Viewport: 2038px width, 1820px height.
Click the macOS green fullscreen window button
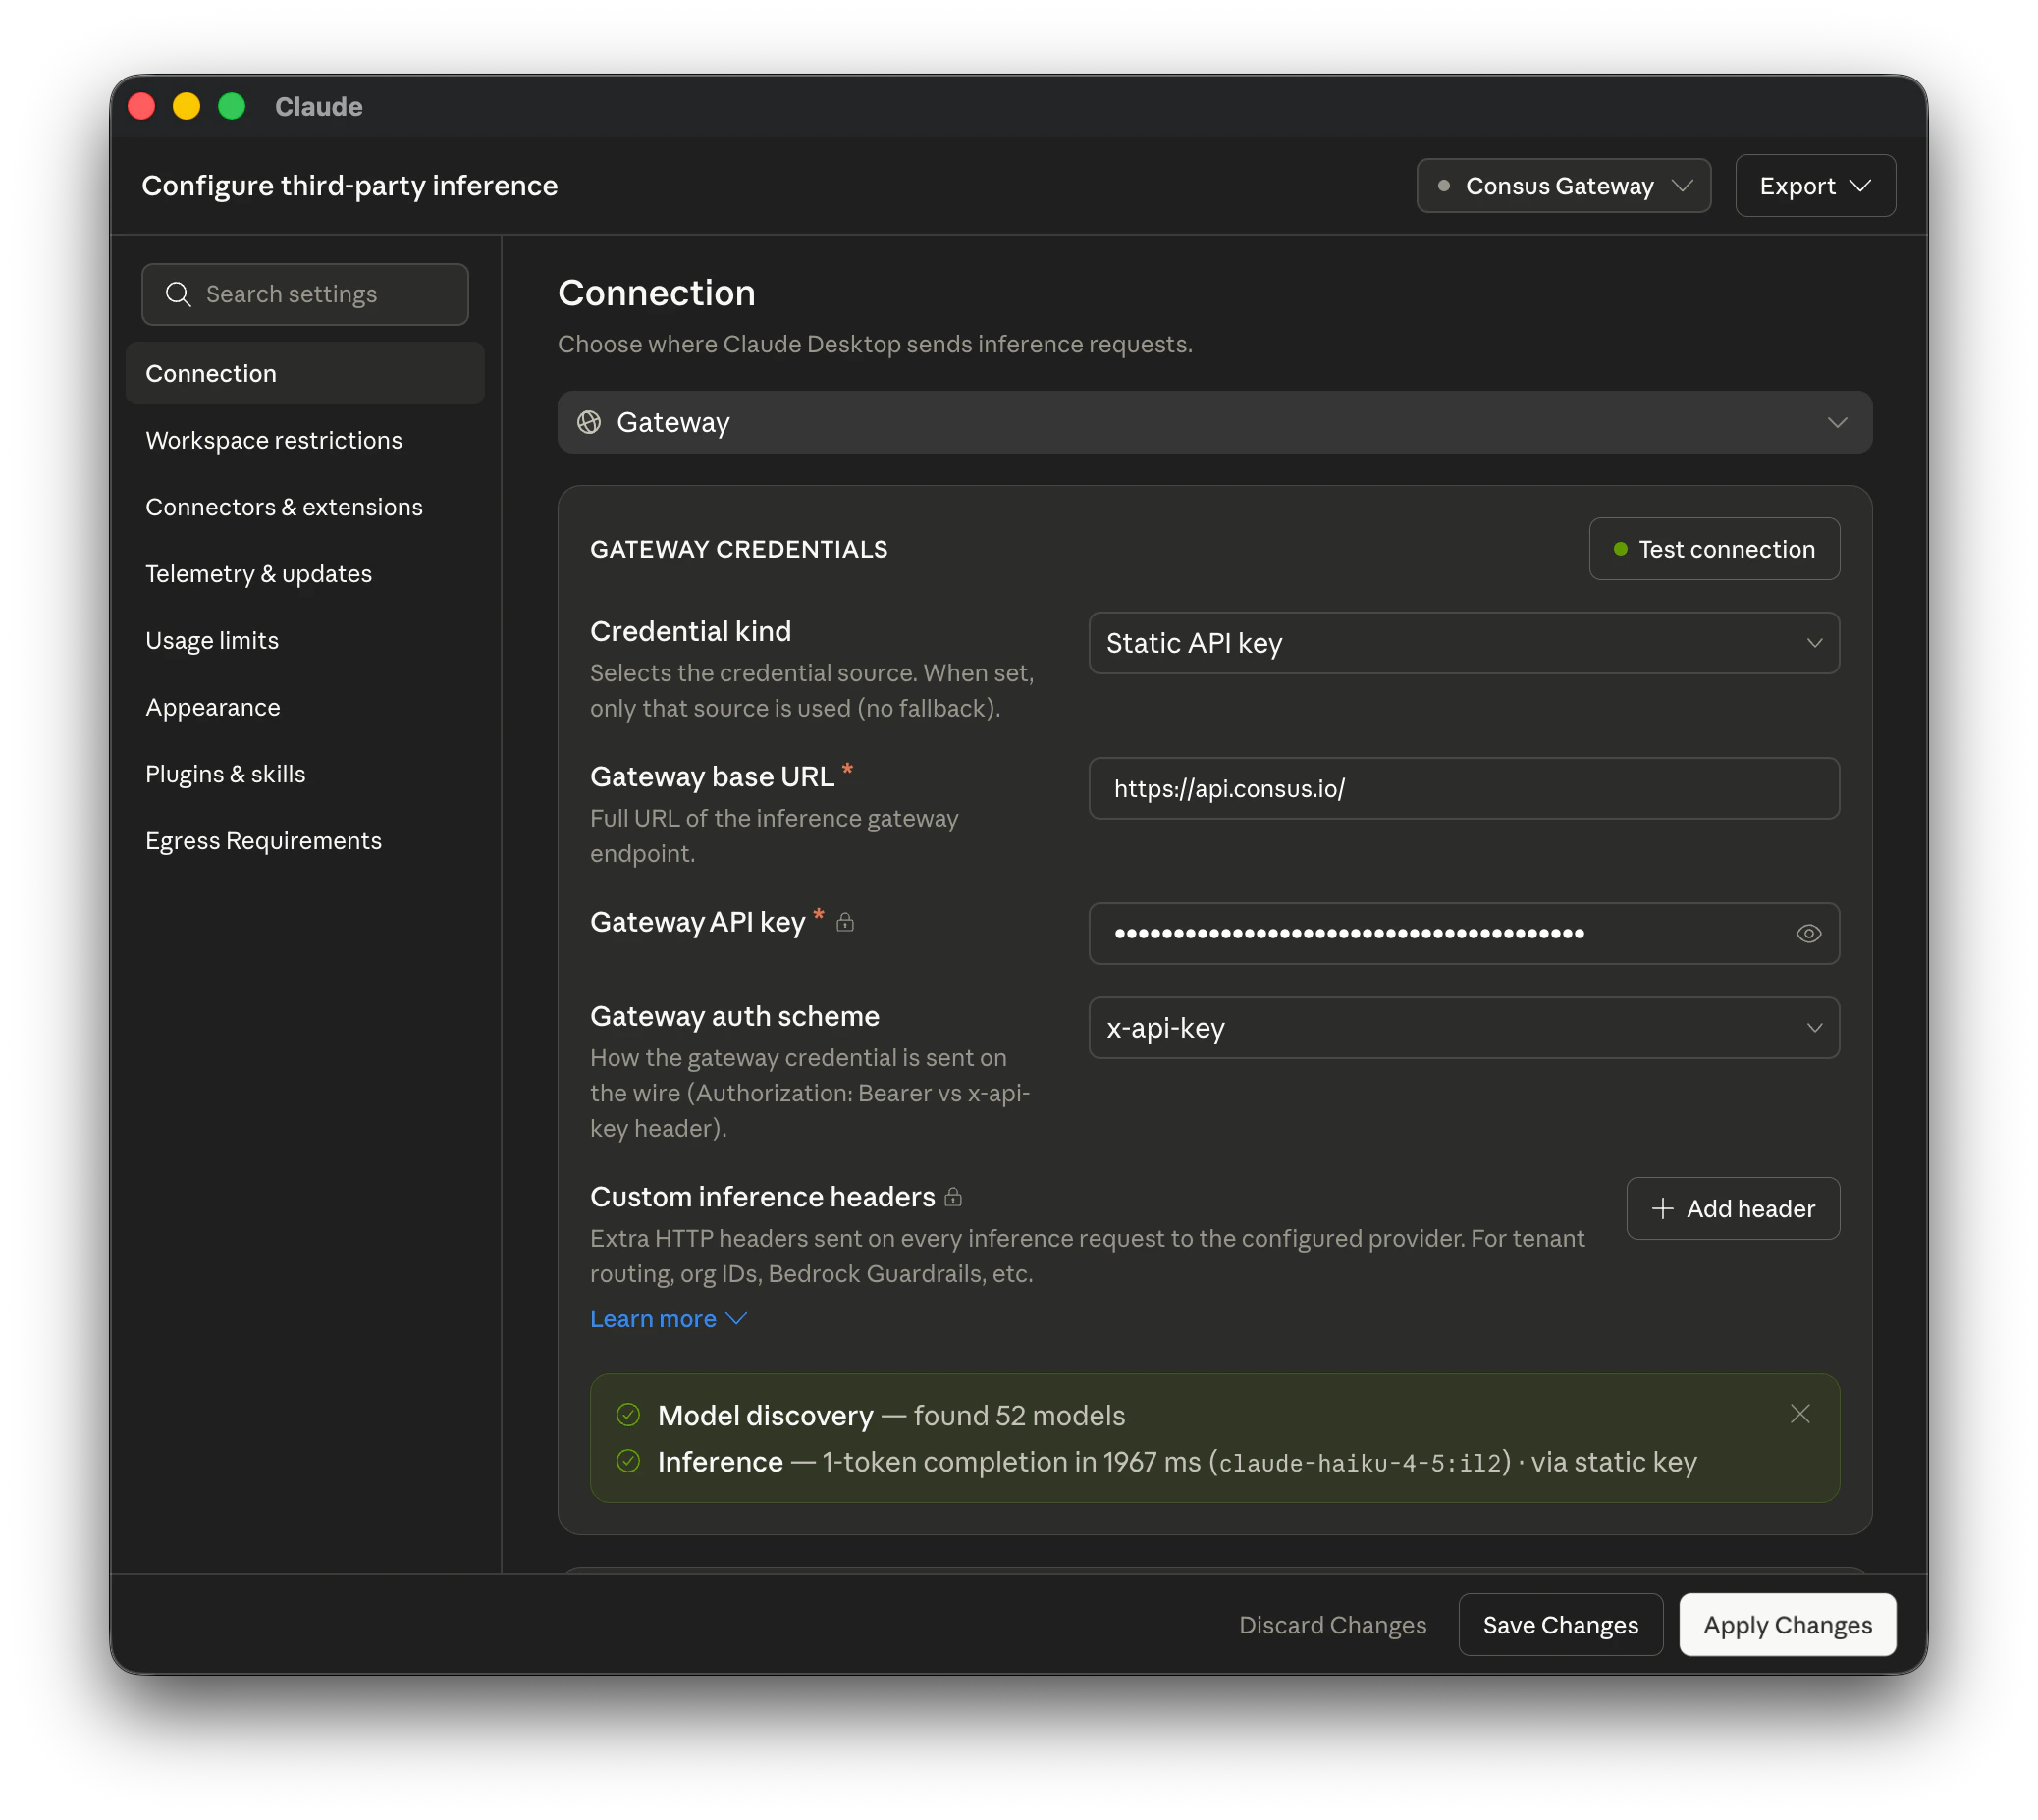231,106
